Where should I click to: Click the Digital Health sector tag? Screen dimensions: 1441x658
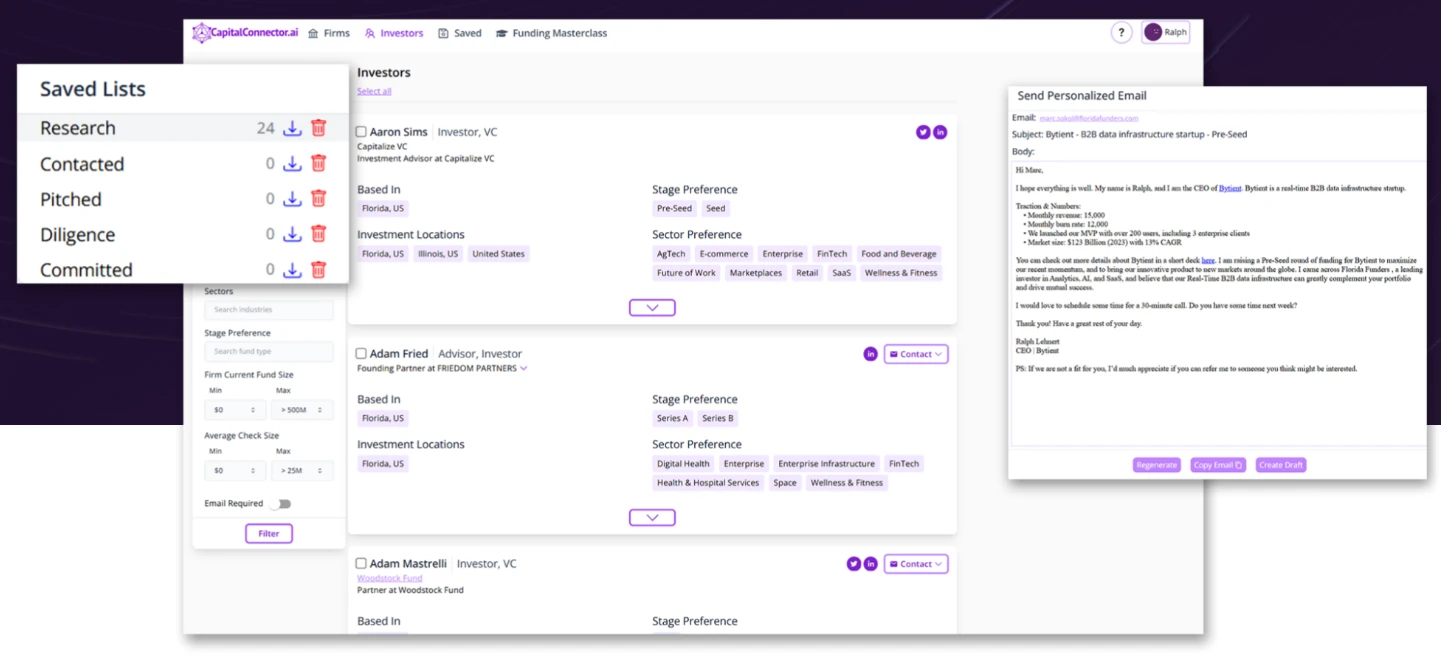pyautogui.click(x=684, y=464)
